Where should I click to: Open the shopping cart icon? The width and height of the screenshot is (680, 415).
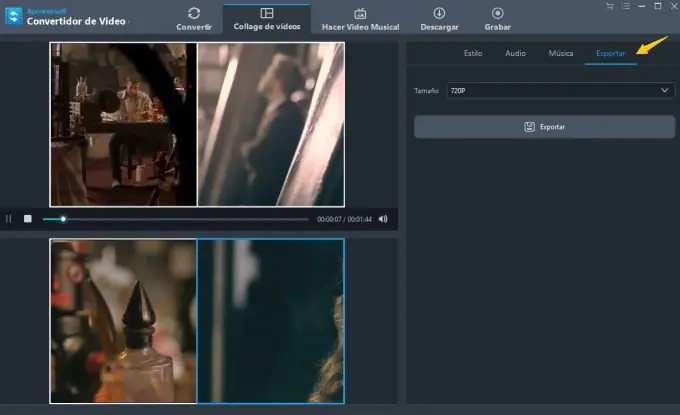(x=610, y=6)
